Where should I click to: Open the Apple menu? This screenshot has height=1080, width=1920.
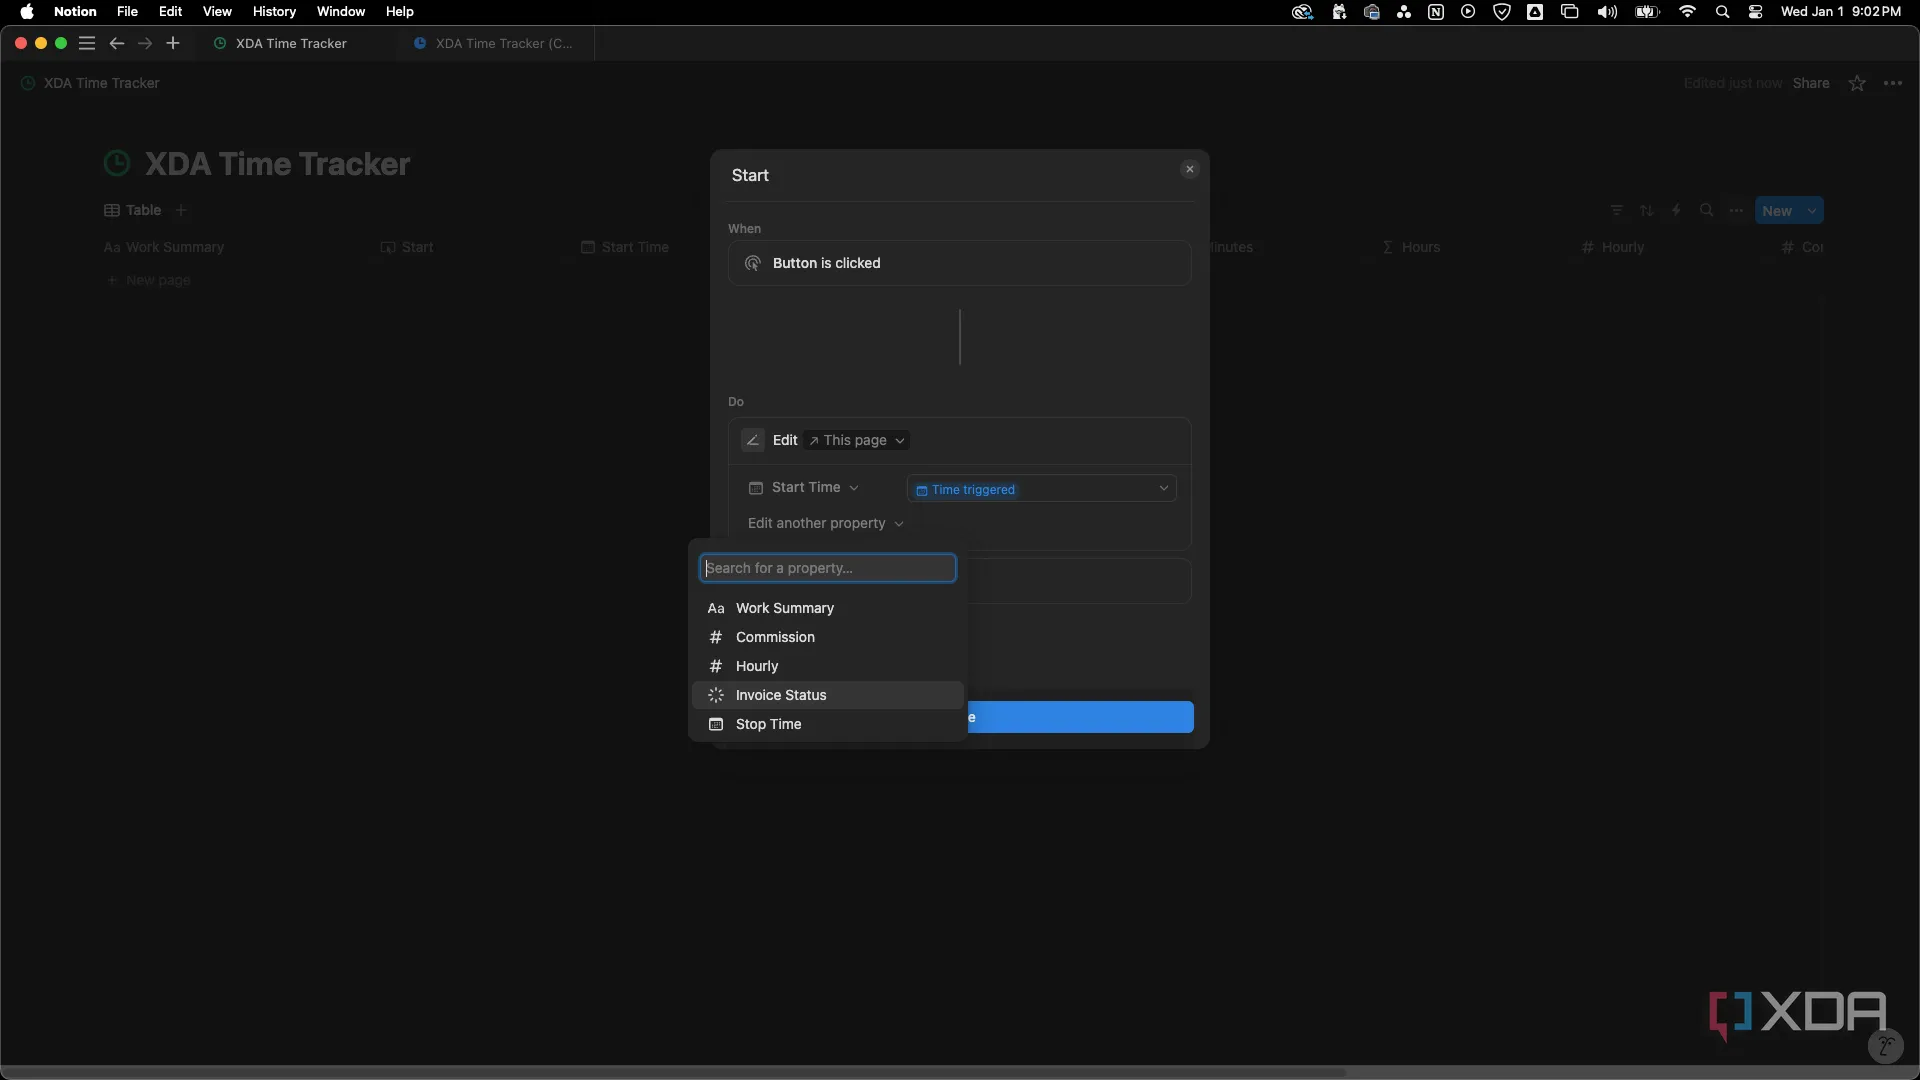[x=27, y=12]
